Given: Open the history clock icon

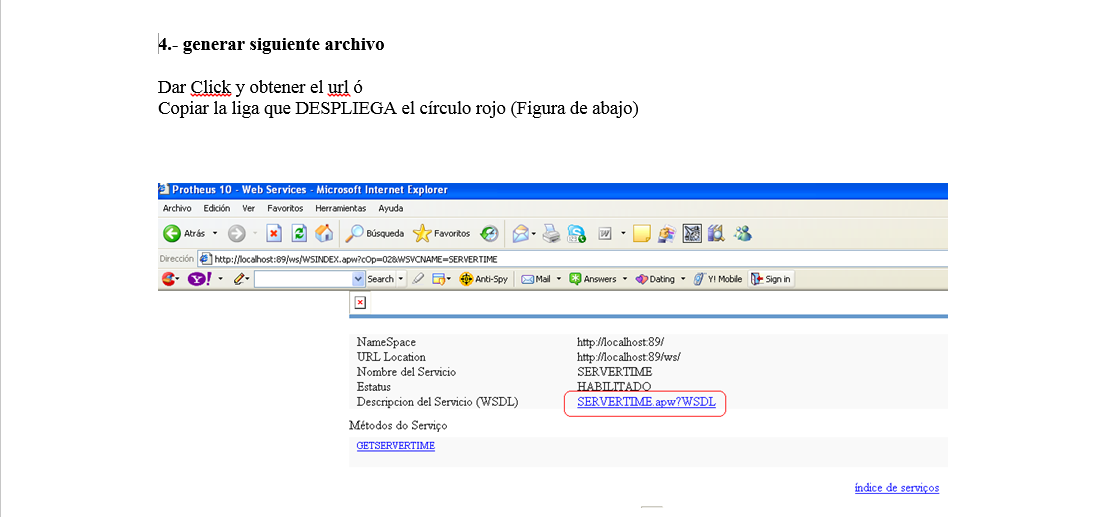Looking at the screenshot, I should 489,233.
